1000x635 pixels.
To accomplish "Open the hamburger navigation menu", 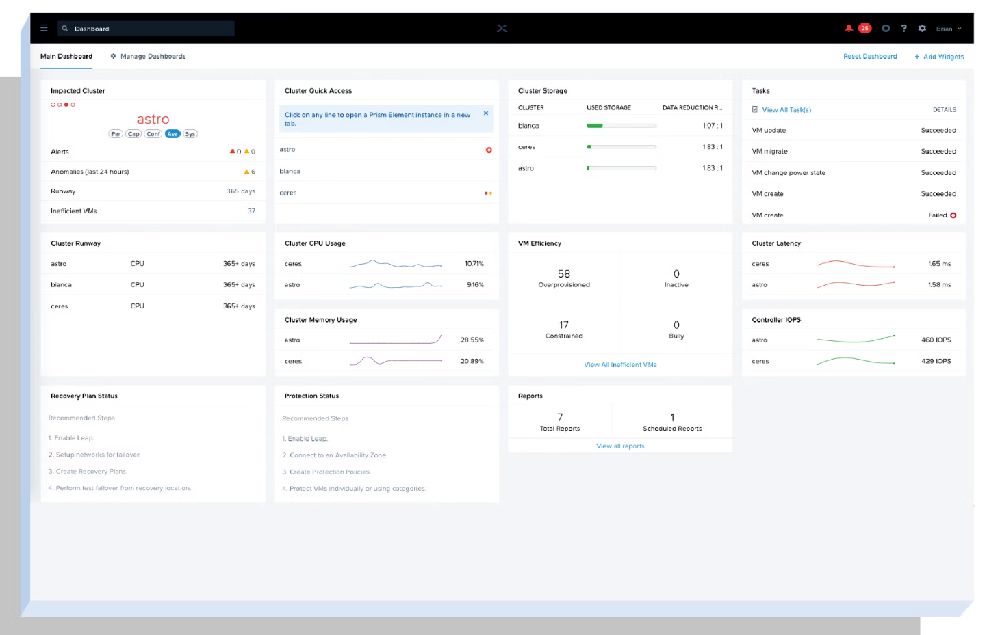I will tap(44, 28).
